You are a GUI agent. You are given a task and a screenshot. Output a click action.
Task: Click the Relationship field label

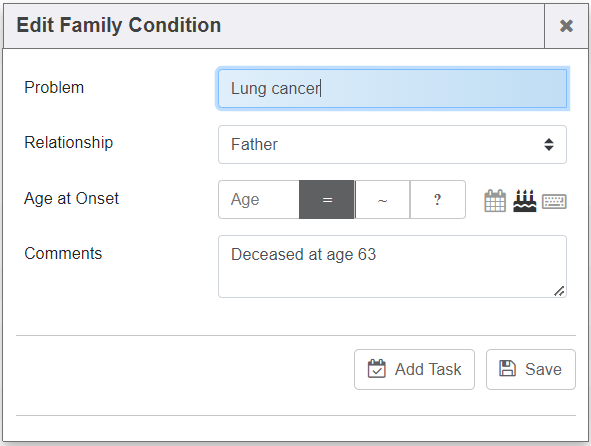69,143
